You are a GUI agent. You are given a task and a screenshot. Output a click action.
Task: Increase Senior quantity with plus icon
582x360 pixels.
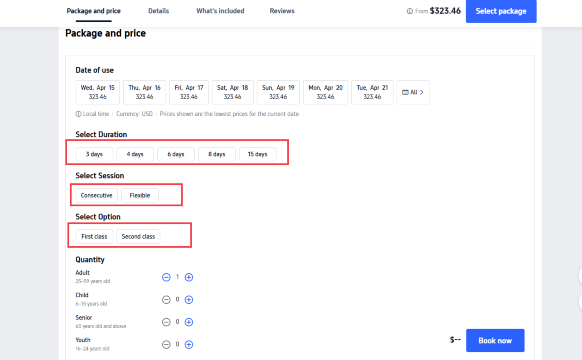click(189, 322)
